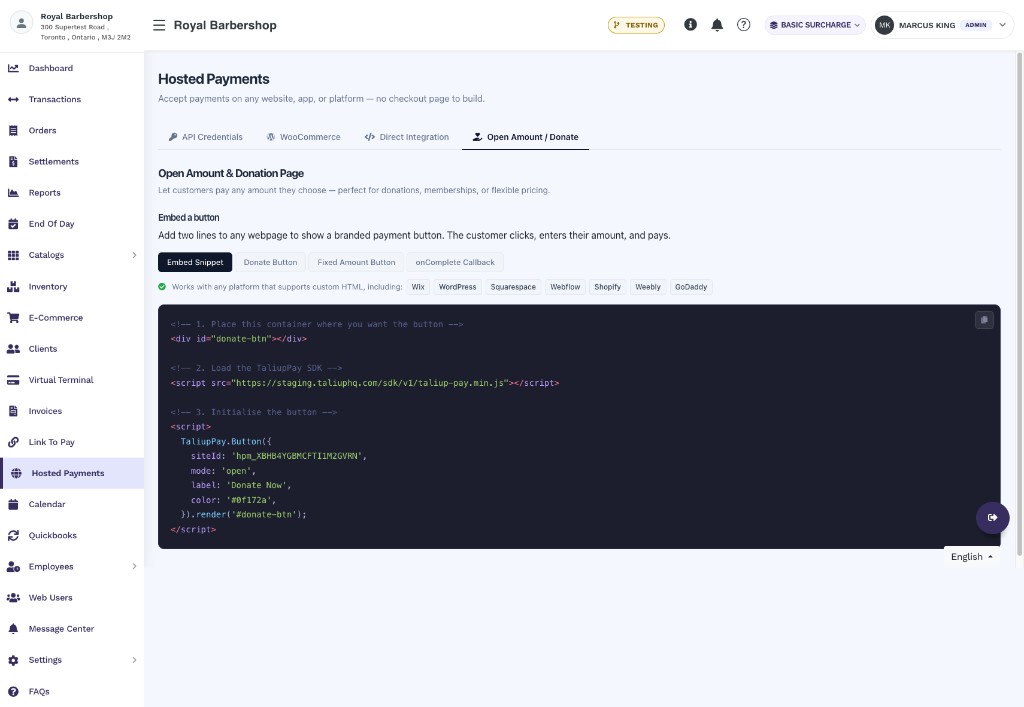Expand the Employees submenu chevron

point(134,567)
